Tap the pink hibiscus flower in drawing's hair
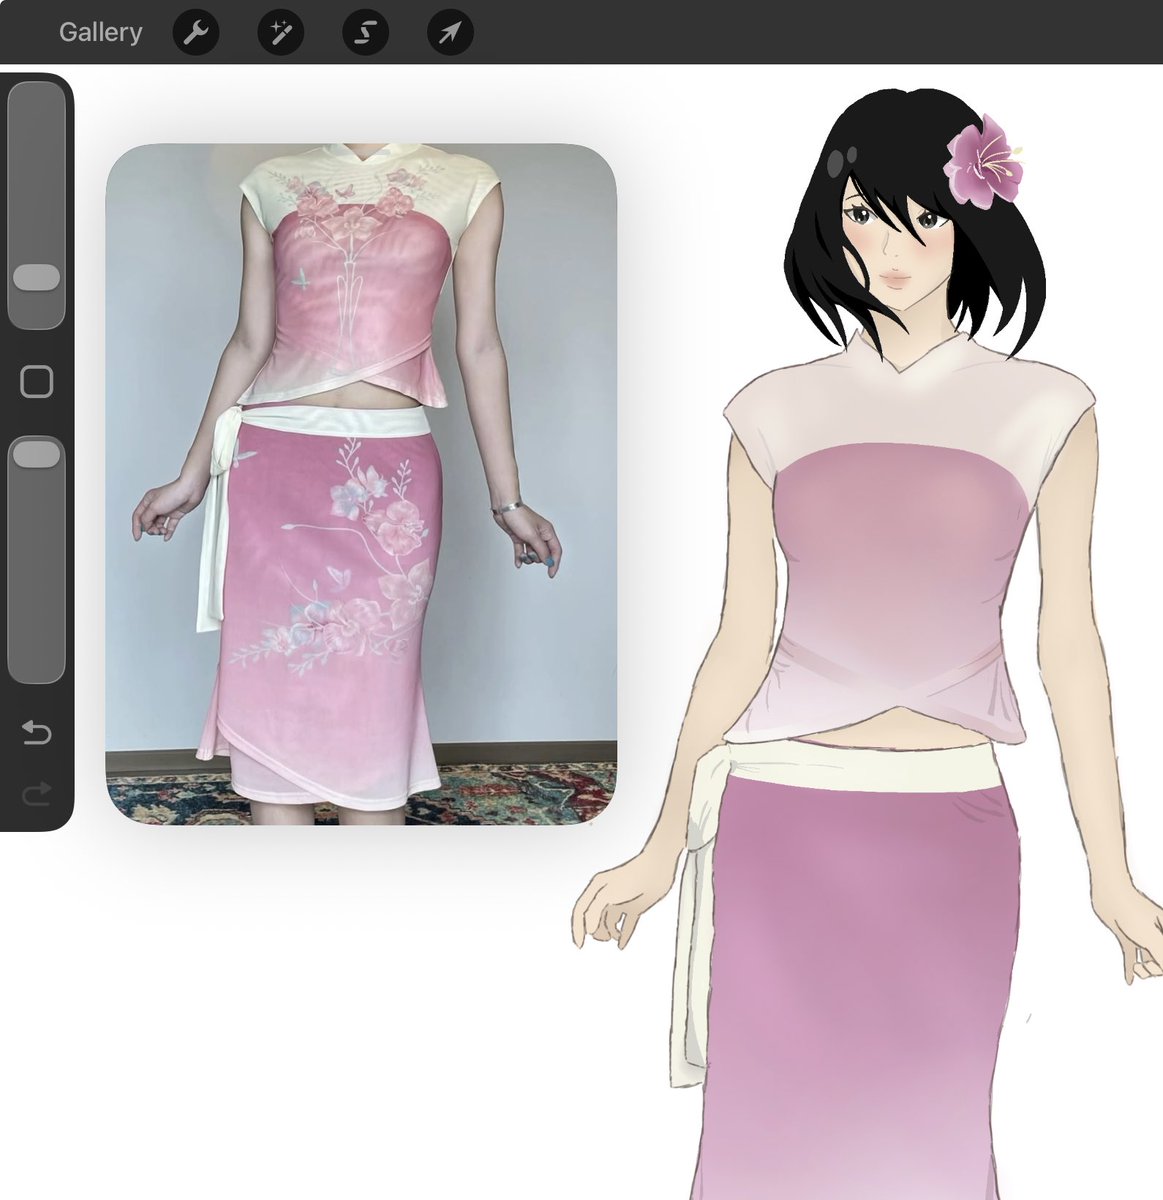1163x1200 pixels. (983, 160)
